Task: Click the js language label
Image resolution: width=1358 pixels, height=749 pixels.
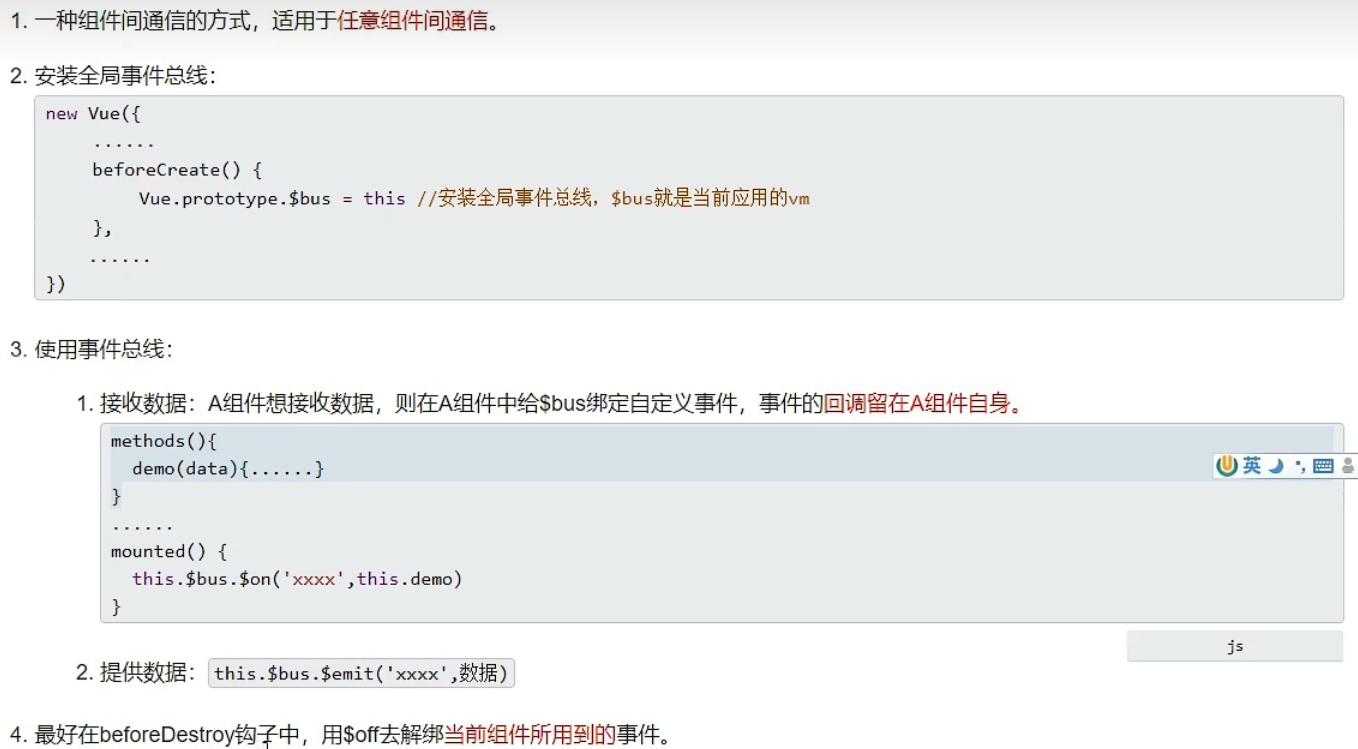Action: [x=1235, y=646]
